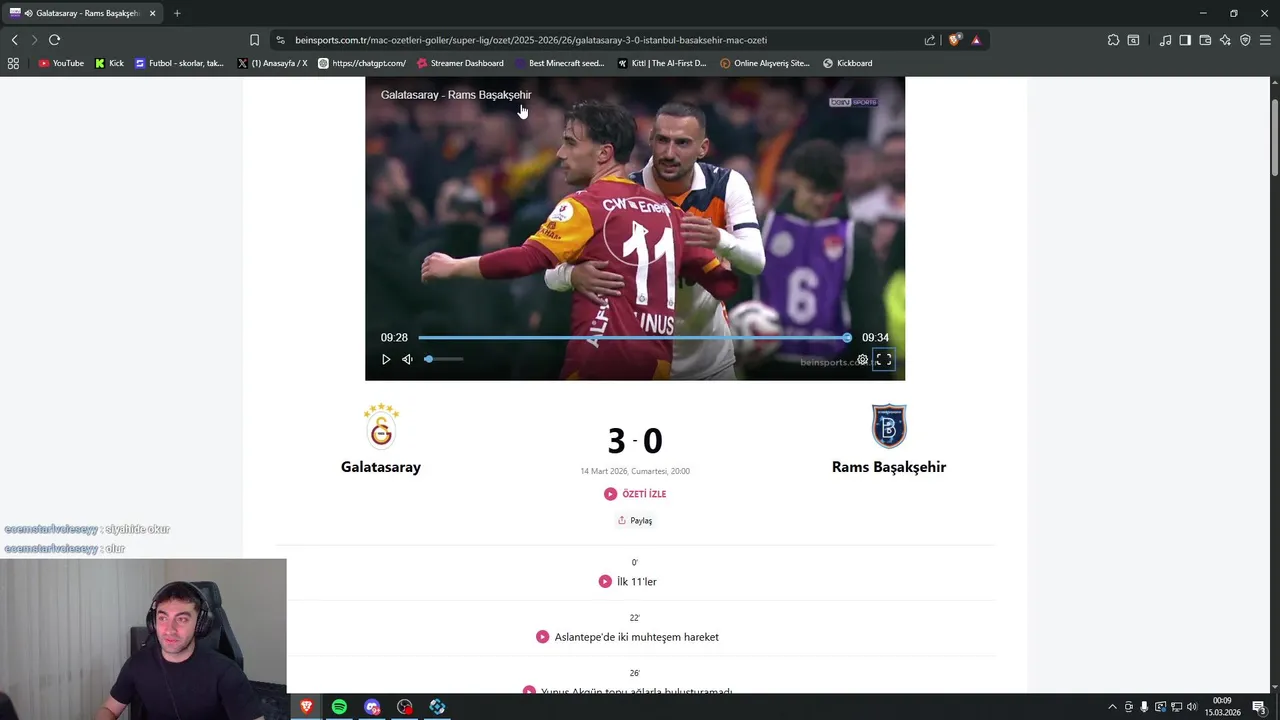
Task: Bookmark this page icon
Action: click(254, 40)
